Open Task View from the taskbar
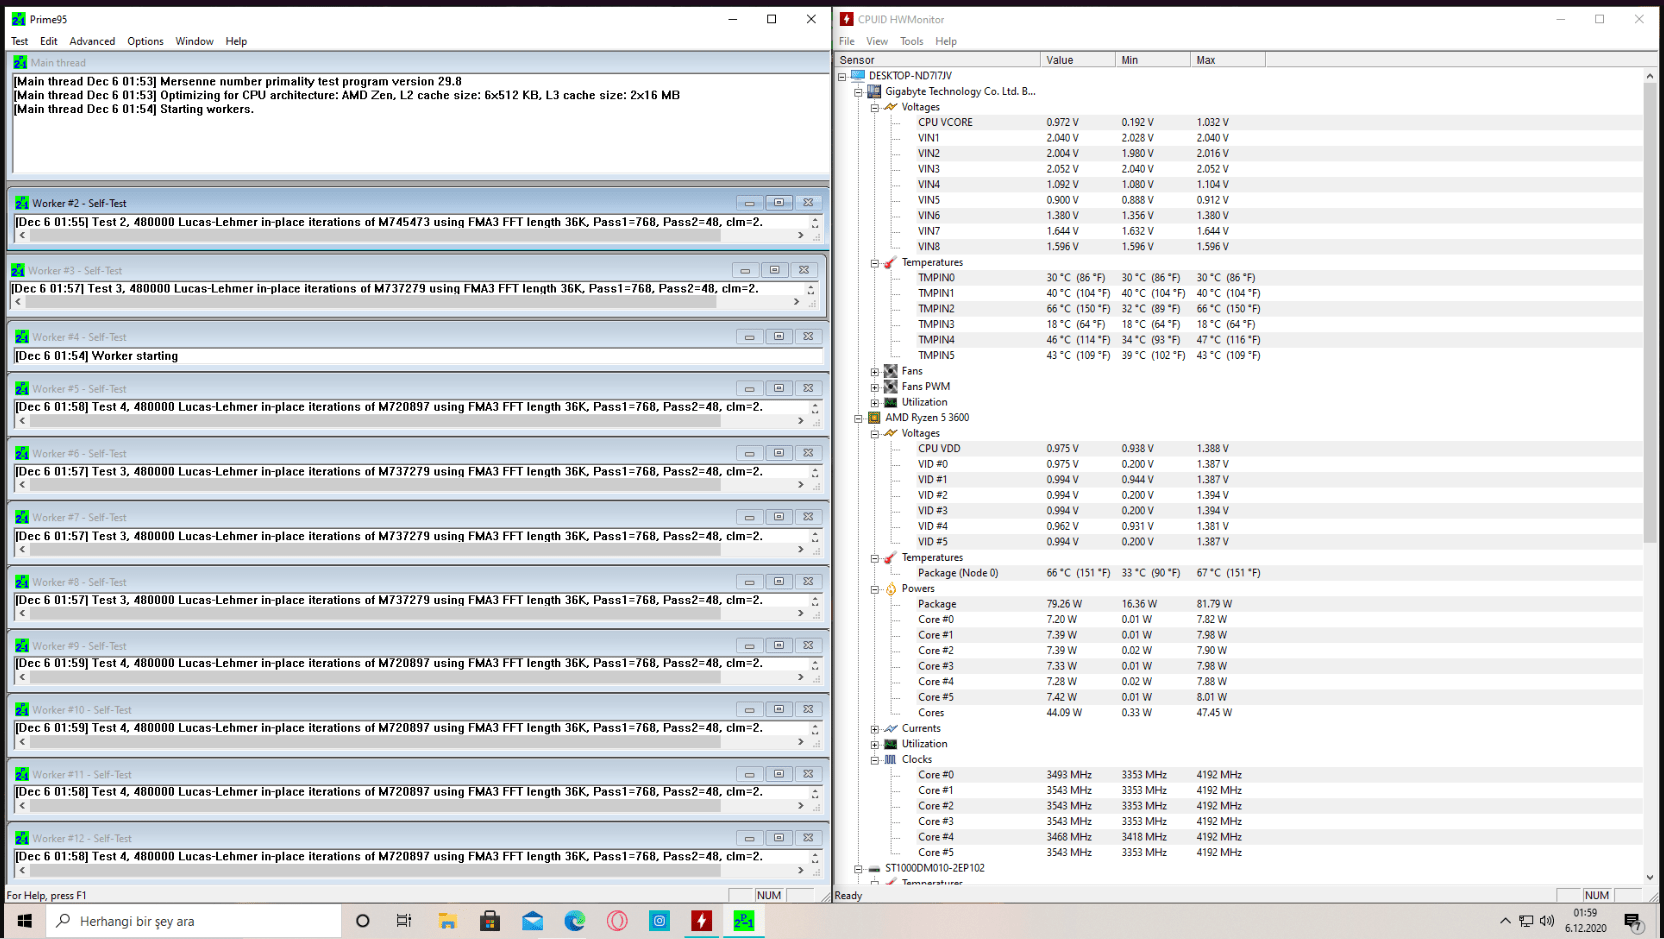This screenshot has width=1664, height=939. (x=404, y=921)
